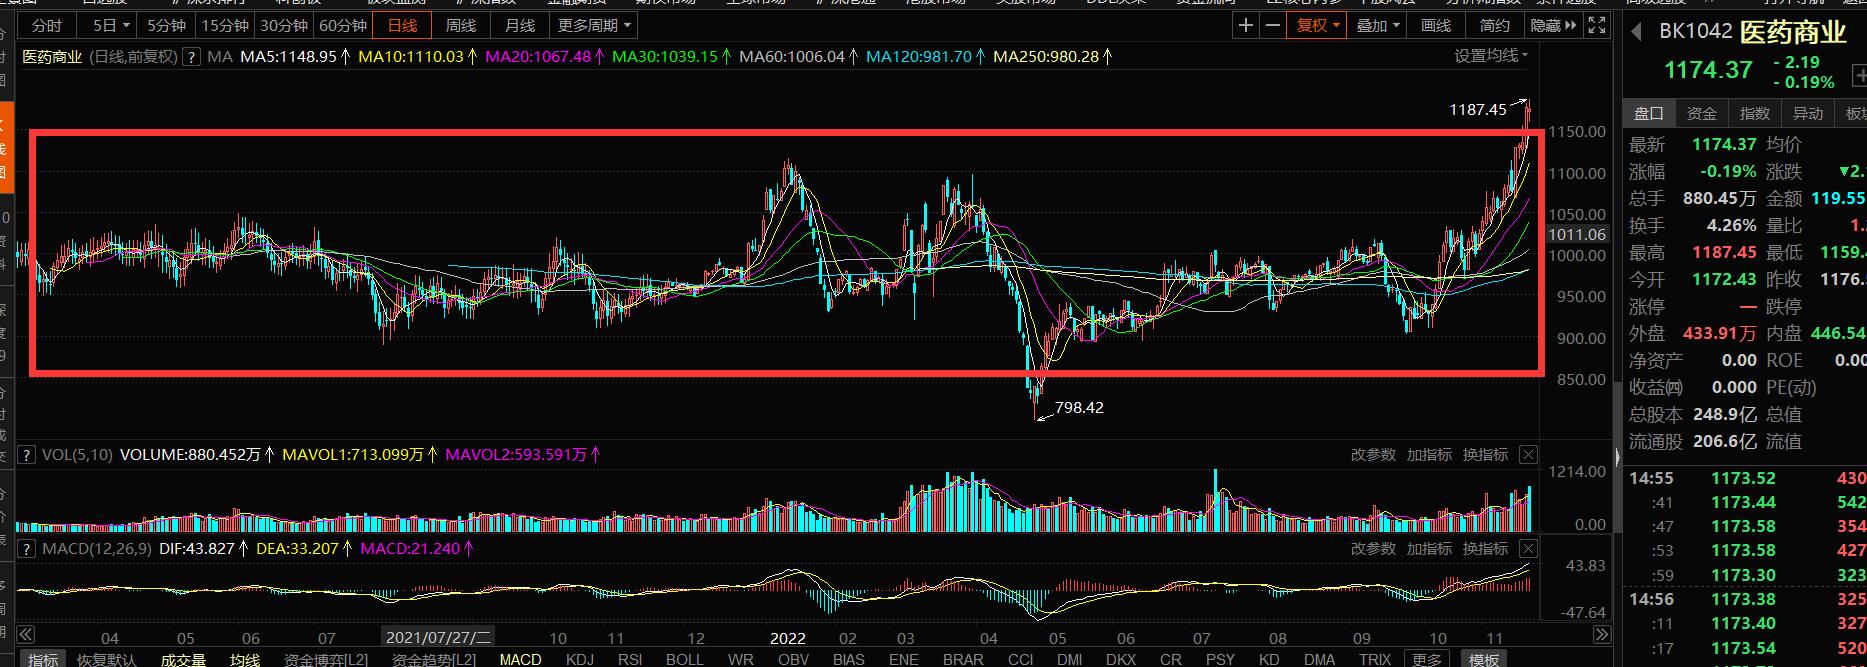Select the 日线 daily chart tab

click(x=403, y=26)
